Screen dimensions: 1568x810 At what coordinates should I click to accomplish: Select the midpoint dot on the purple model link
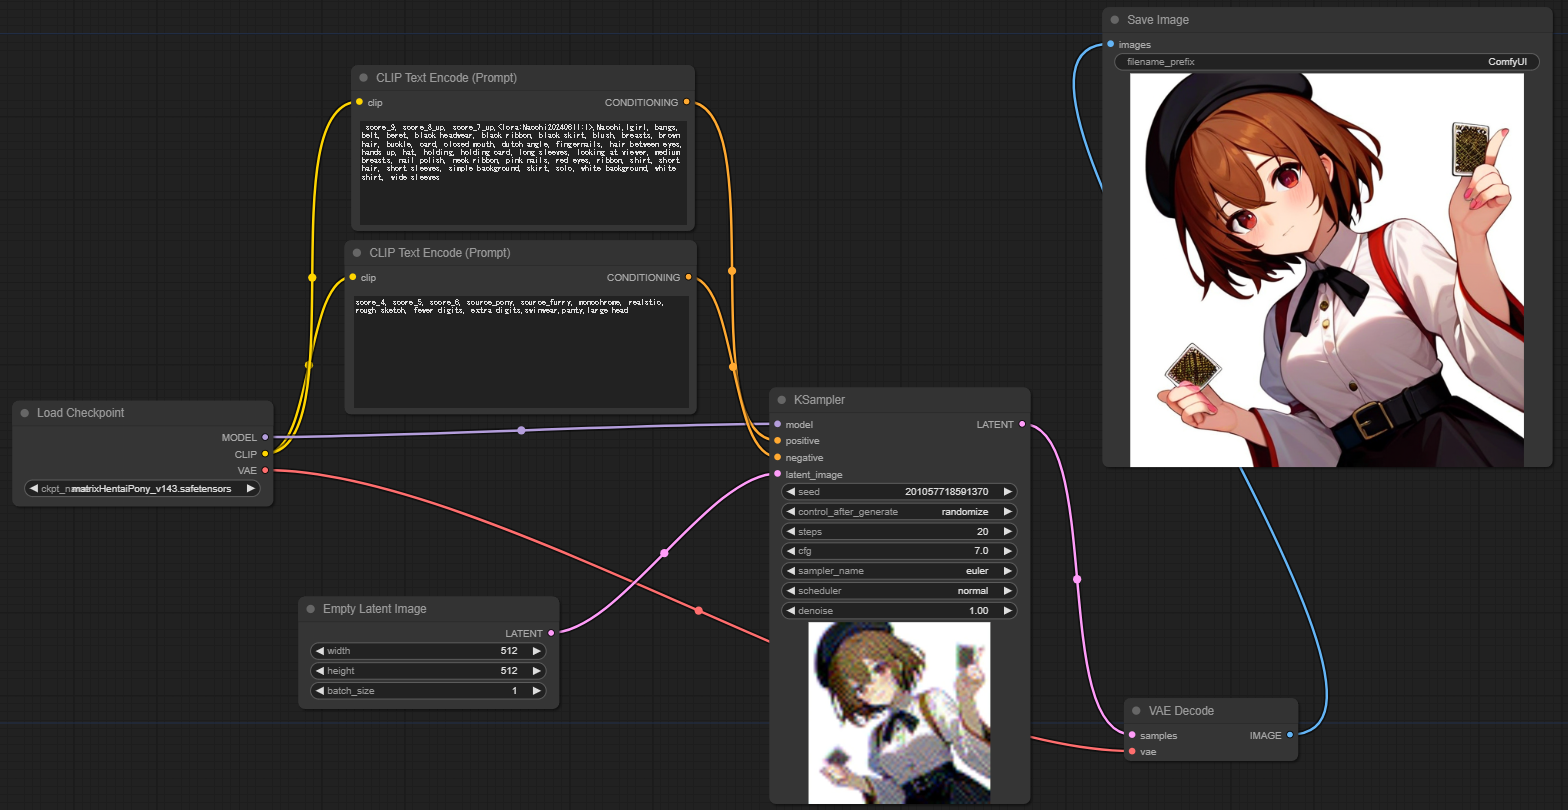coord(521,431)
